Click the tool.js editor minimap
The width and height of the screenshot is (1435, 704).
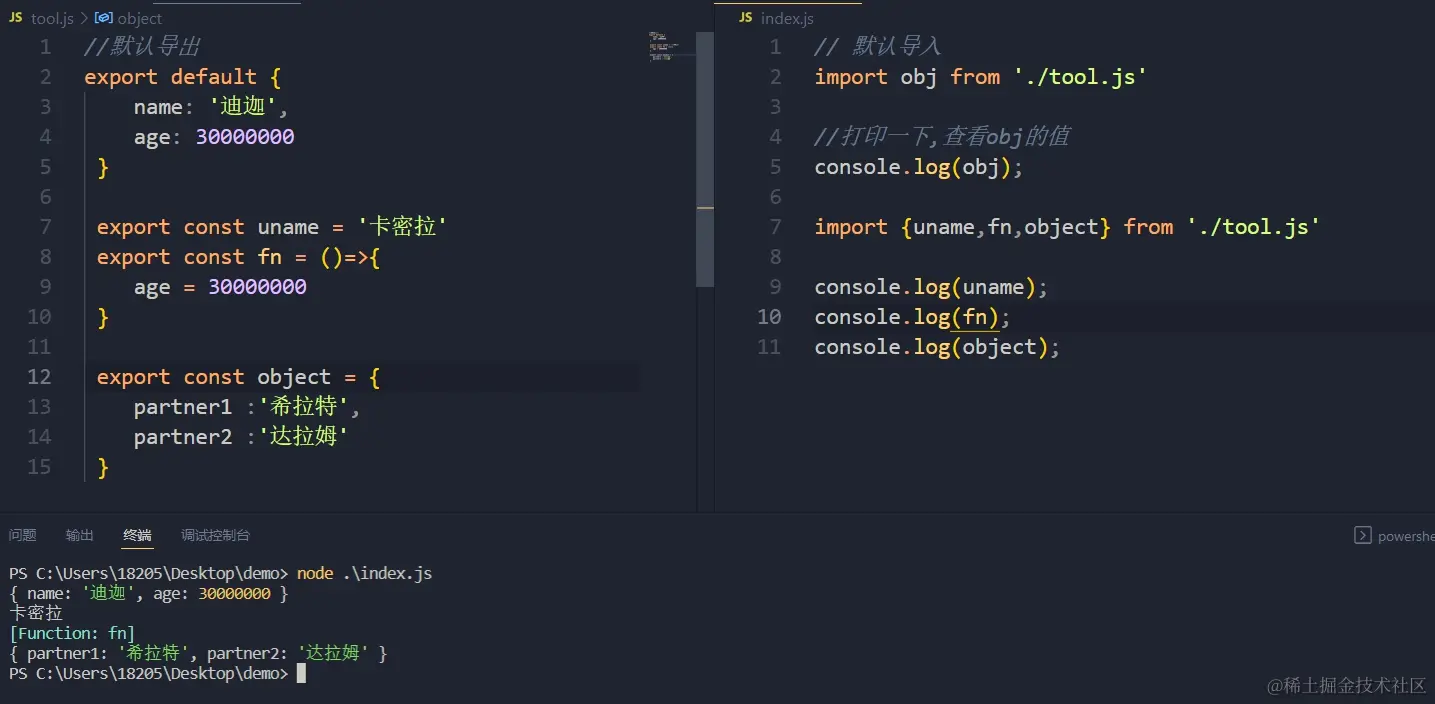pos(664,46)
